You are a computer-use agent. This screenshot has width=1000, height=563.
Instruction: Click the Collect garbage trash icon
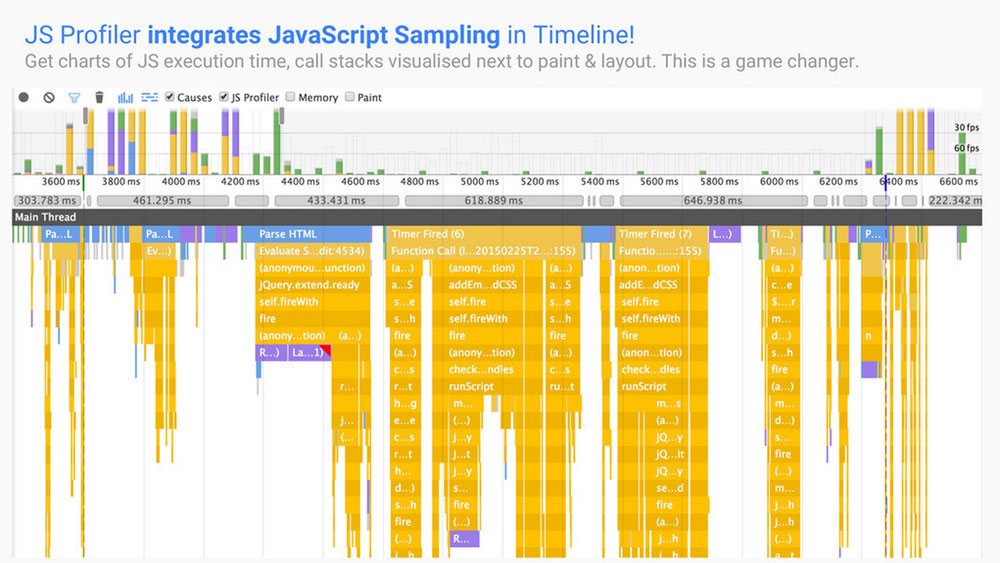click(x=99, y=97)
